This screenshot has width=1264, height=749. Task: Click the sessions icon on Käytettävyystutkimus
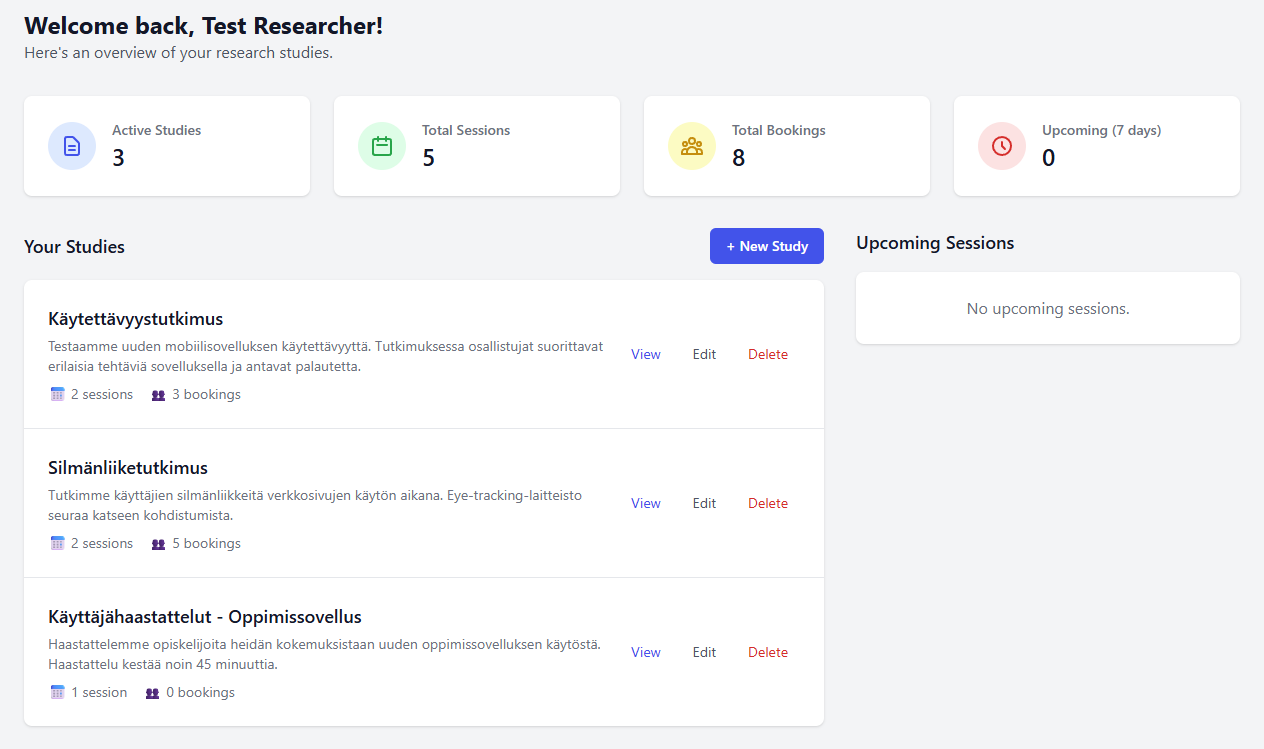(57, 394)
